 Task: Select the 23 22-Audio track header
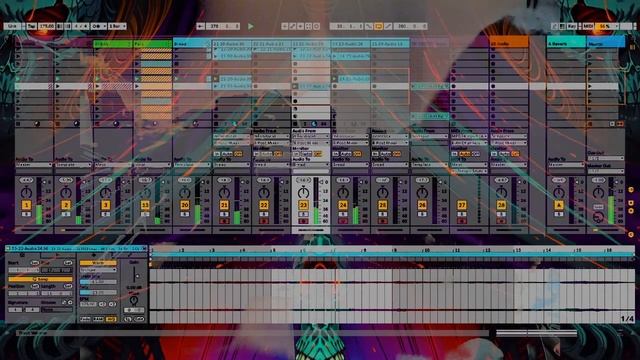click(x=311, y=44)
